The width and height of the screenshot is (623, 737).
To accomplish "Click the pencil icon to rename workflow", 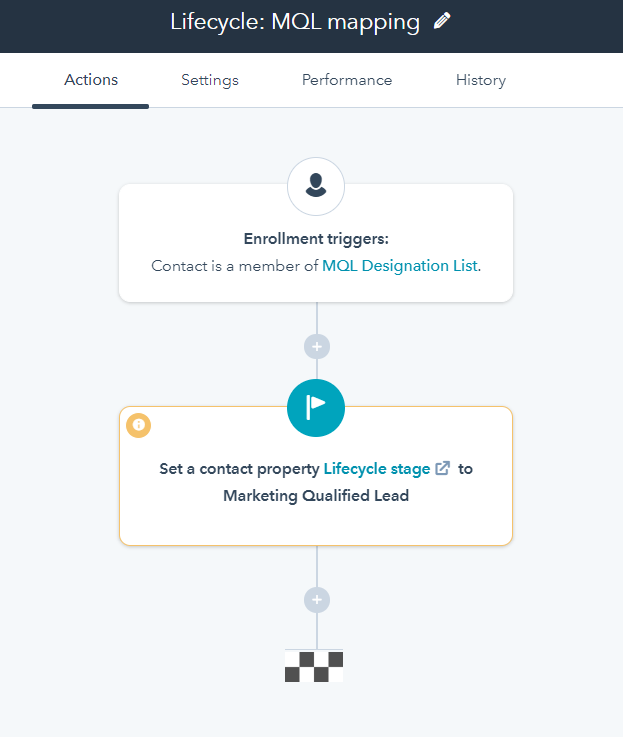I will pos(442,22).
